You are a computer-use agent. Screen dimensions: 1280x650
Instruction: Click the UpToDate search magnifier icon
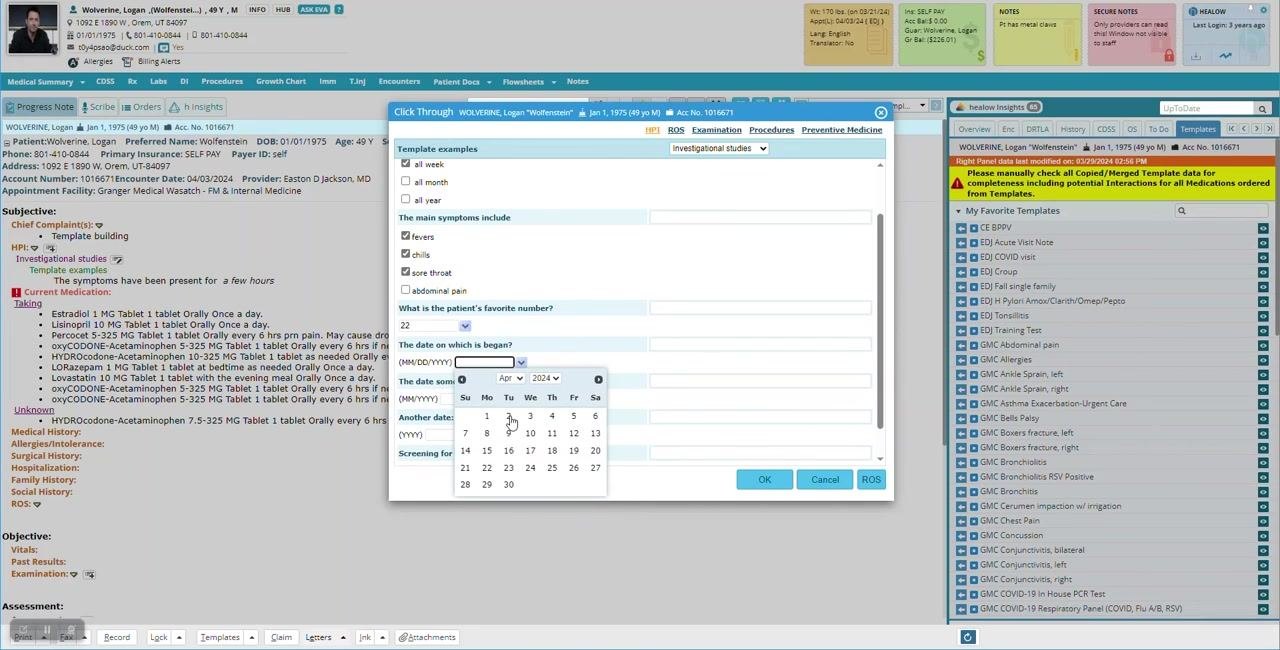click(x=1262, y=109)
